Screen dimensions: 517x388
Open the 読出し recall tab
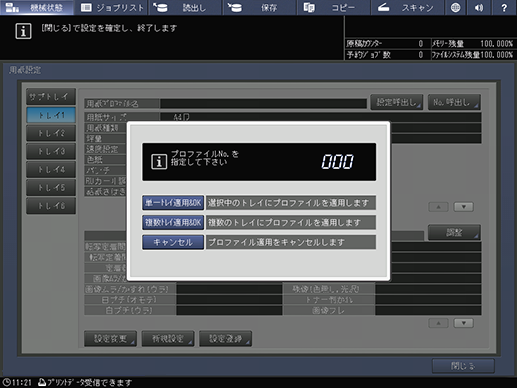pos(185,7)
